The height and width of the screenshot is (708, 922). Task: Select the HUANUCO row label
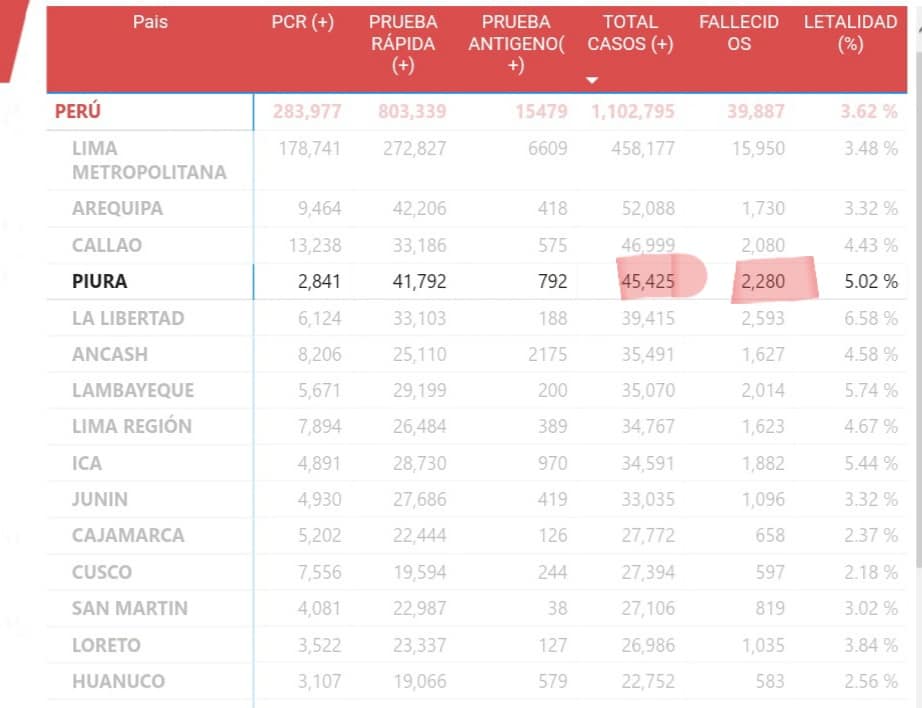pyautogui.click(x=118, y=681)
